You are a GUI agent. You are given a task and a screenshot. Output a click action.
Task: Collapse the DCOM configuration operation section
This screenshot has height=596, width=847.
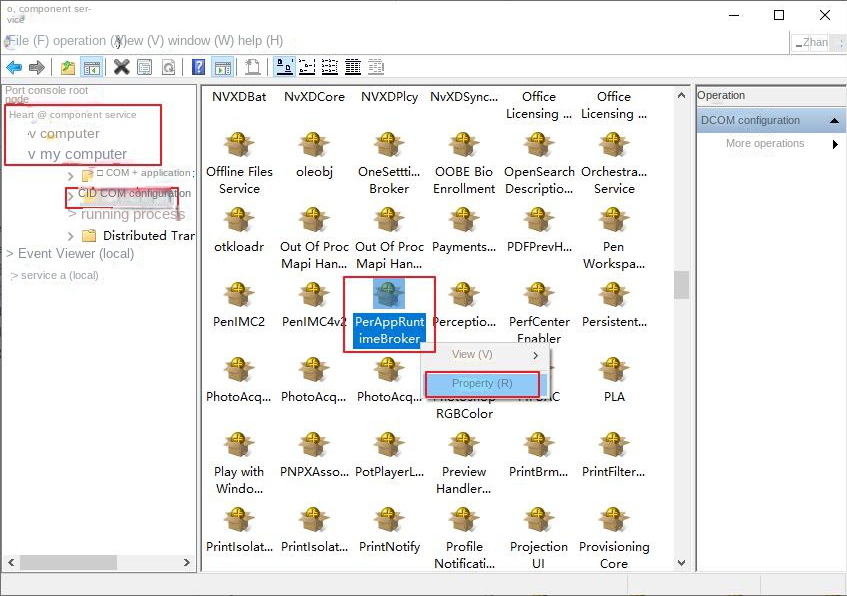835,121
